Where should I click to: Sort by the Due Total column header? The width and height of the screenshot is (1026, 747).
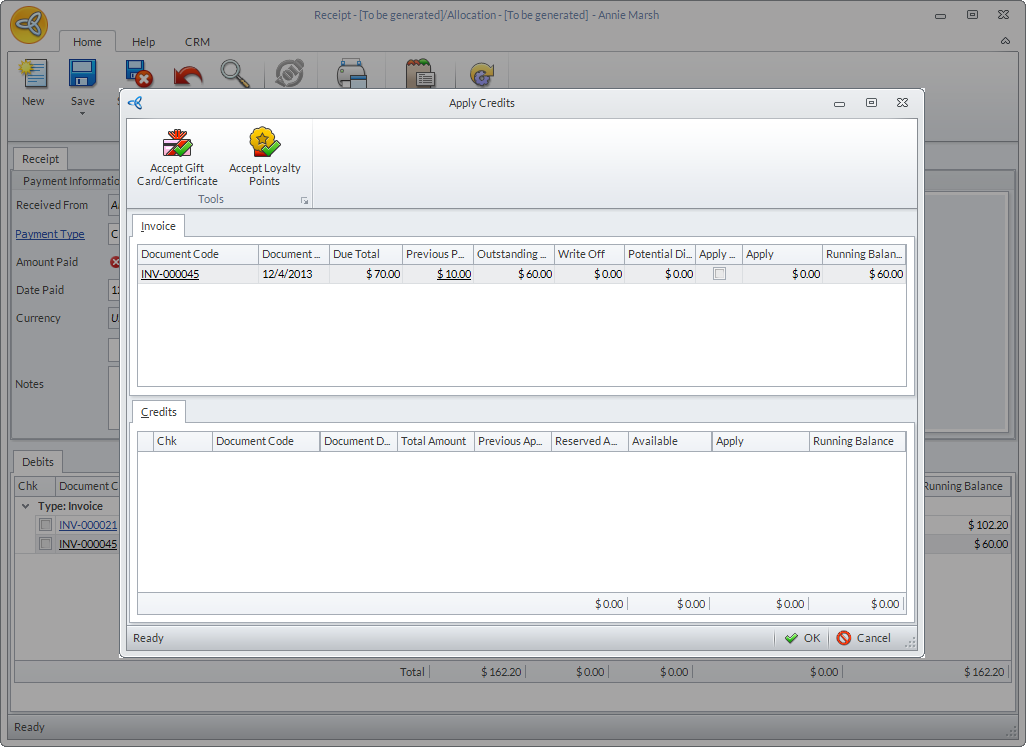click(365, 254)
